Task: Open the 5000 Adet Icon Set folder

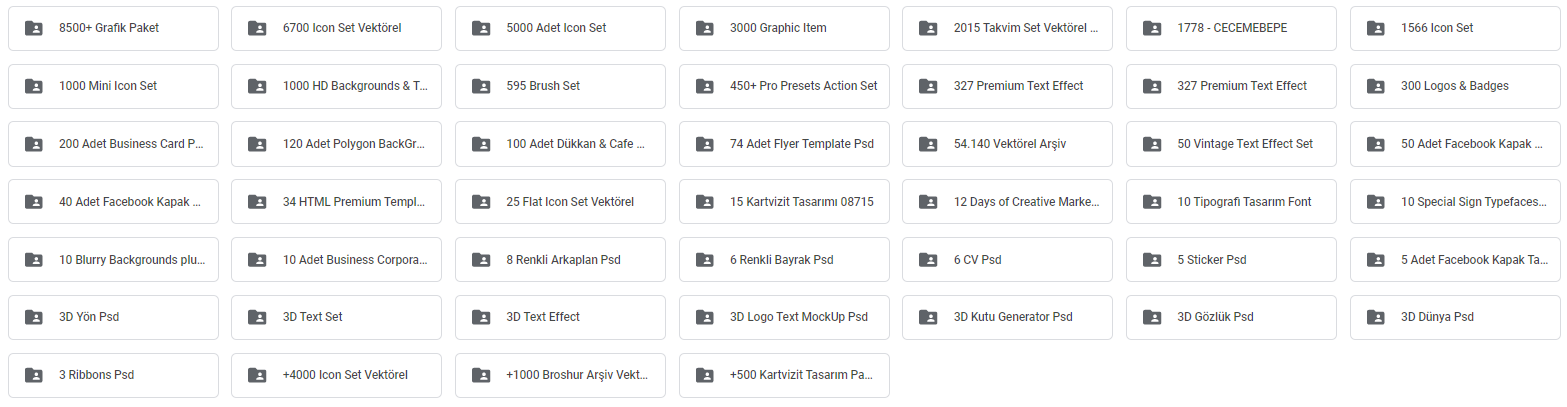Action: click(556, 28)
